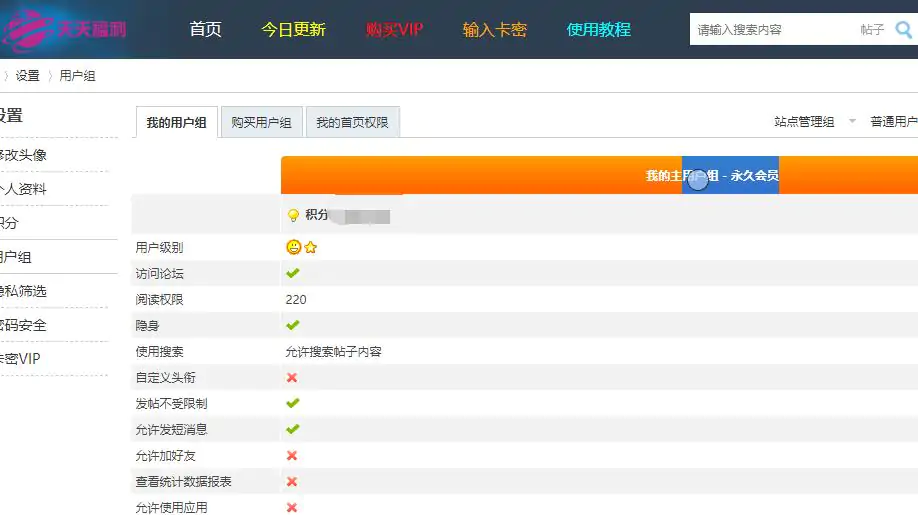Click the 允许使用应用 row label

(x=172, y=507)
